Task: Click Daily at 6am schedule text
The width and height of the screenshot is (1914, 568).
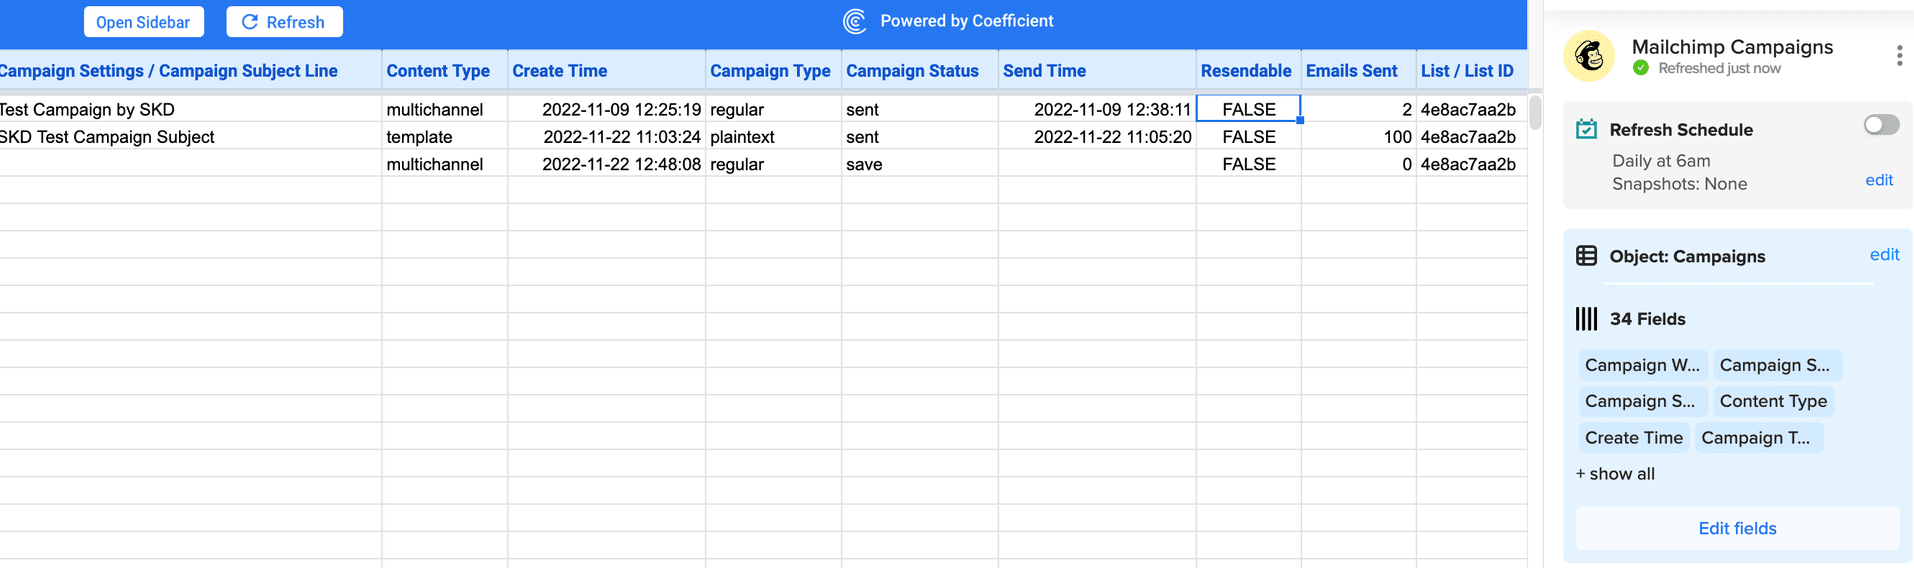Action: (x=1661, y=160)
